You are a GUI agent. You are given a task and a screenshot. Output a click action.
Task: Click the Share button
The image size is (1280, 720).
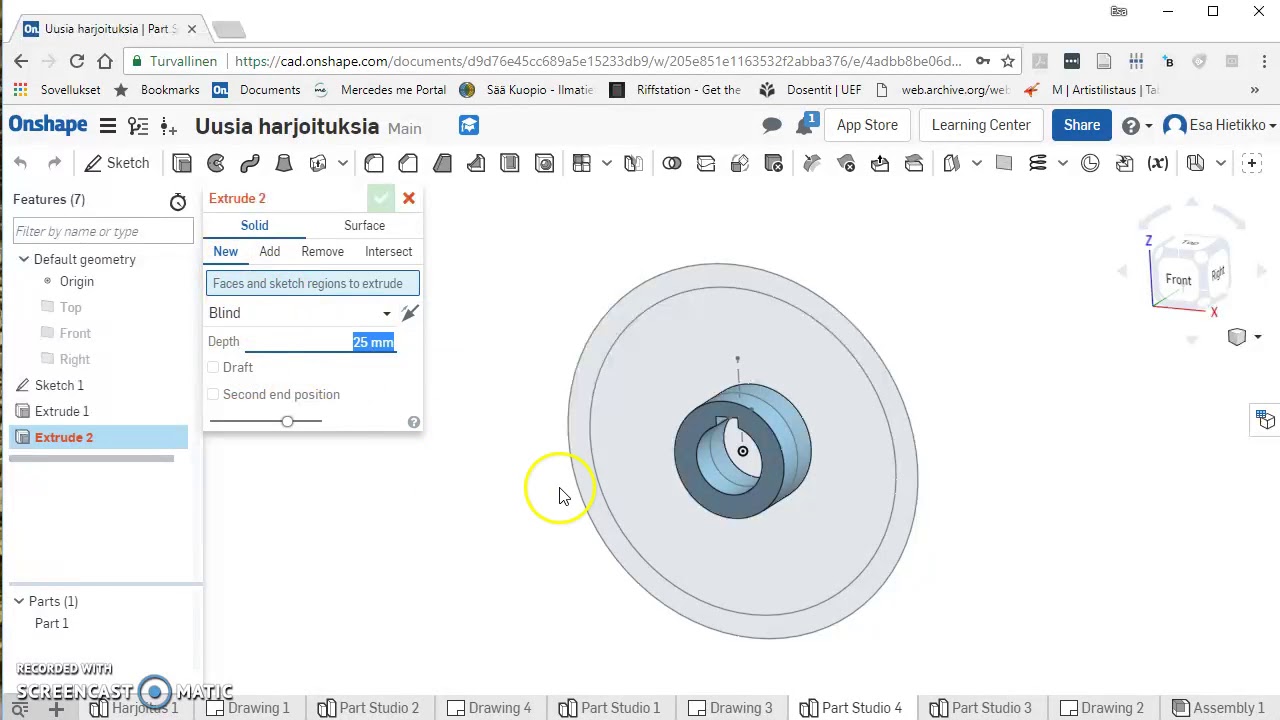pyautogui.click(x=1082, y=125)
